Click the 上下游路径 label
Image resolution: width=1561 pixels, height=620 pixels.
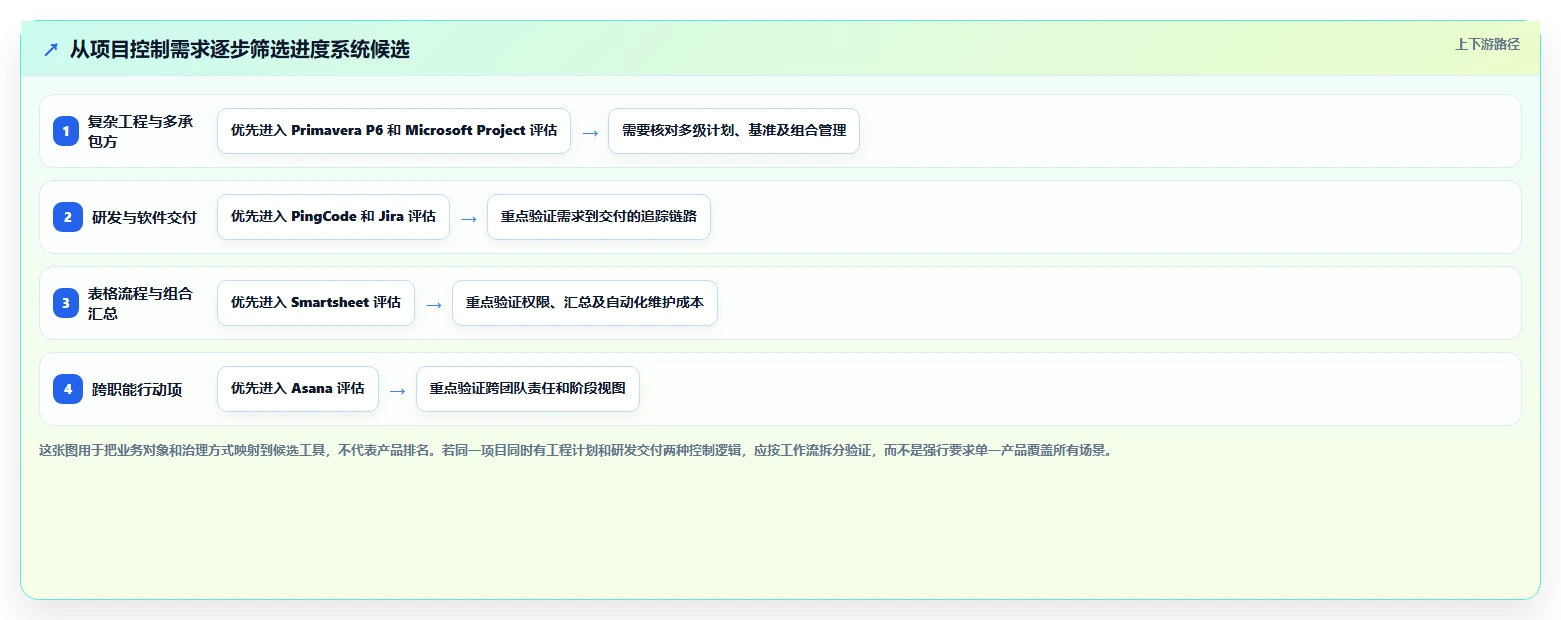point(1487,44)
